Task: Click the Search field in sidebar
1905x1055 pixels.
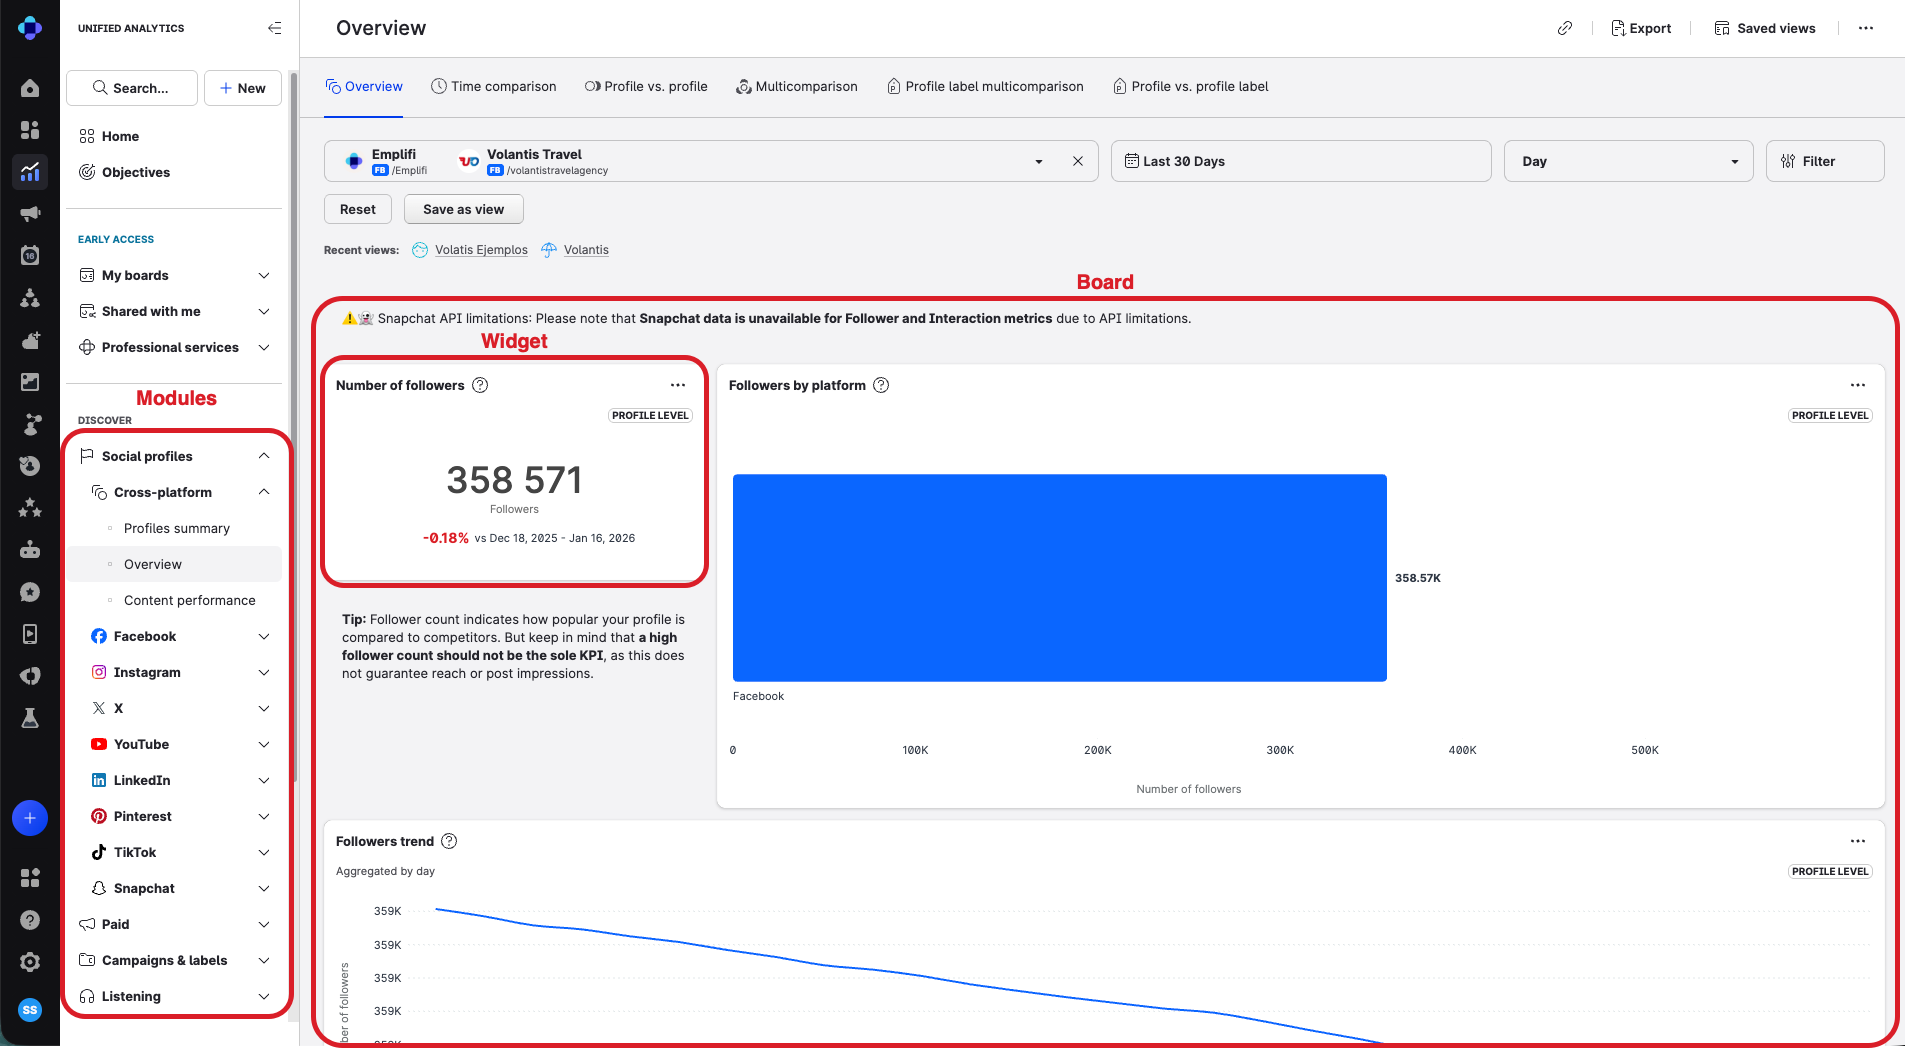Action: click(132, 88)
